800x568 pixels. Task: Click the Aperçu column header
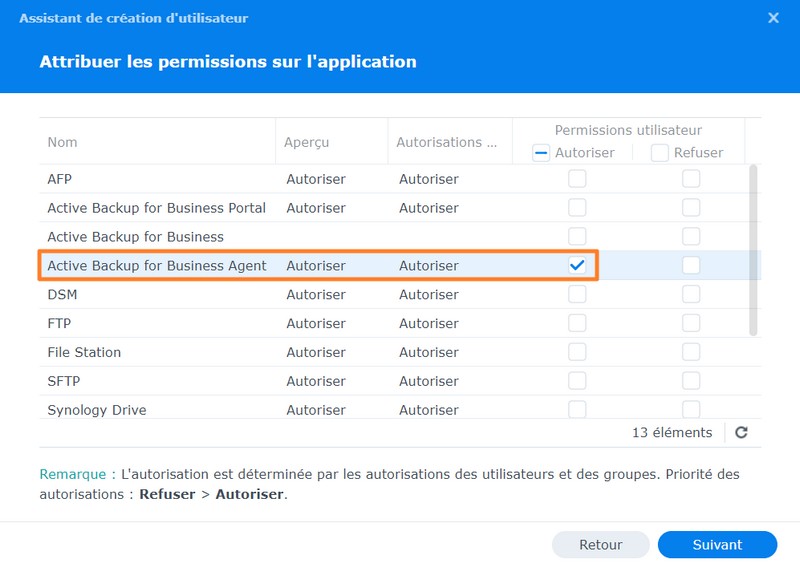(x=307, y=142)
